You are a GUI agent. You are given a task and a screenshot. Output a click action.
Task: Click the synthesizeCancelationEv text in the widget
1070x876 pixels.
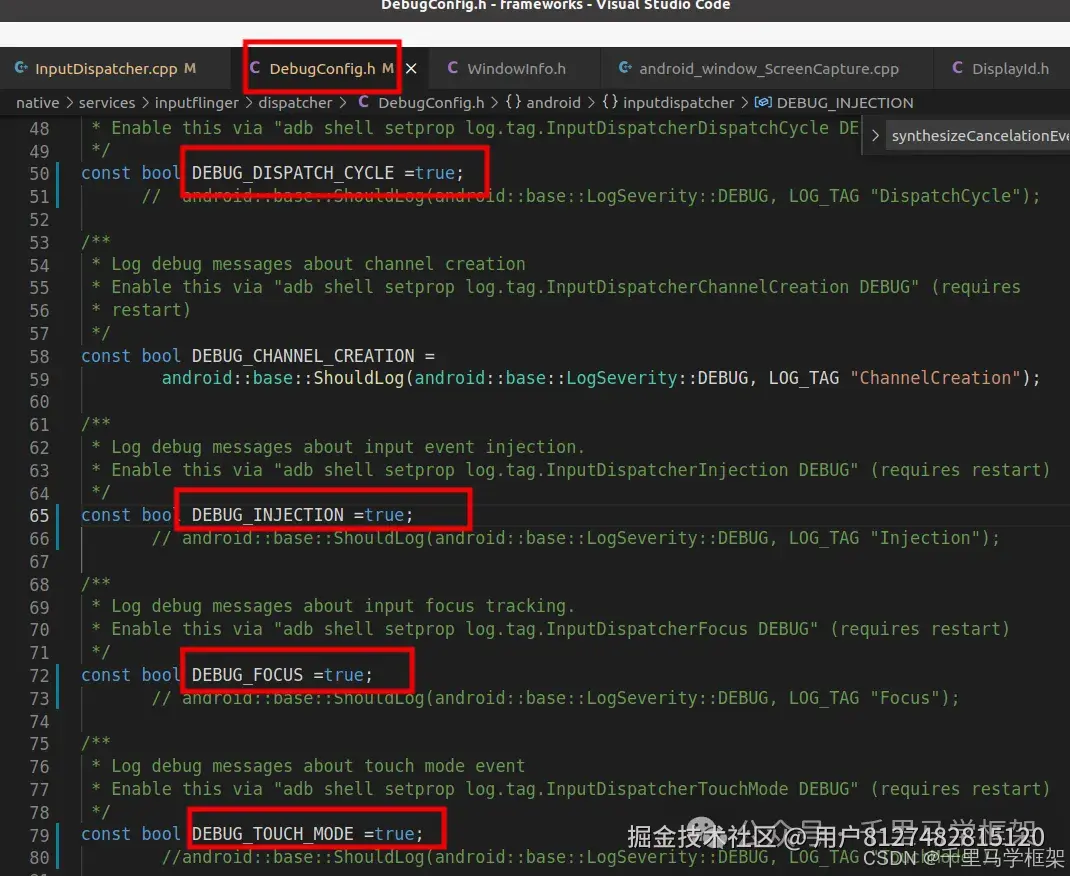(x=980, y=136)
